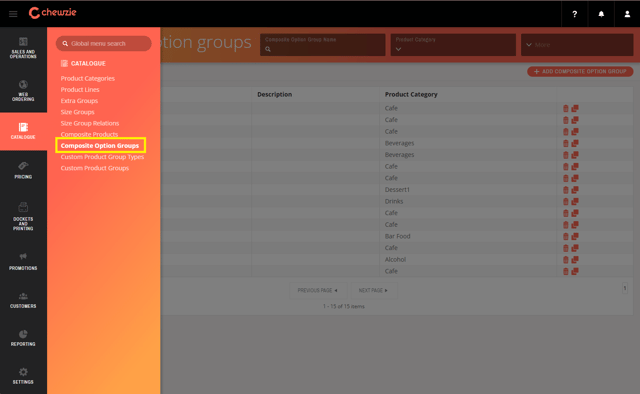Image resolution: width=640 pixels, height=394 pixels.
Task: Duplicate the Dessert1 row via copy icon
Action: [x=575, y=190]
